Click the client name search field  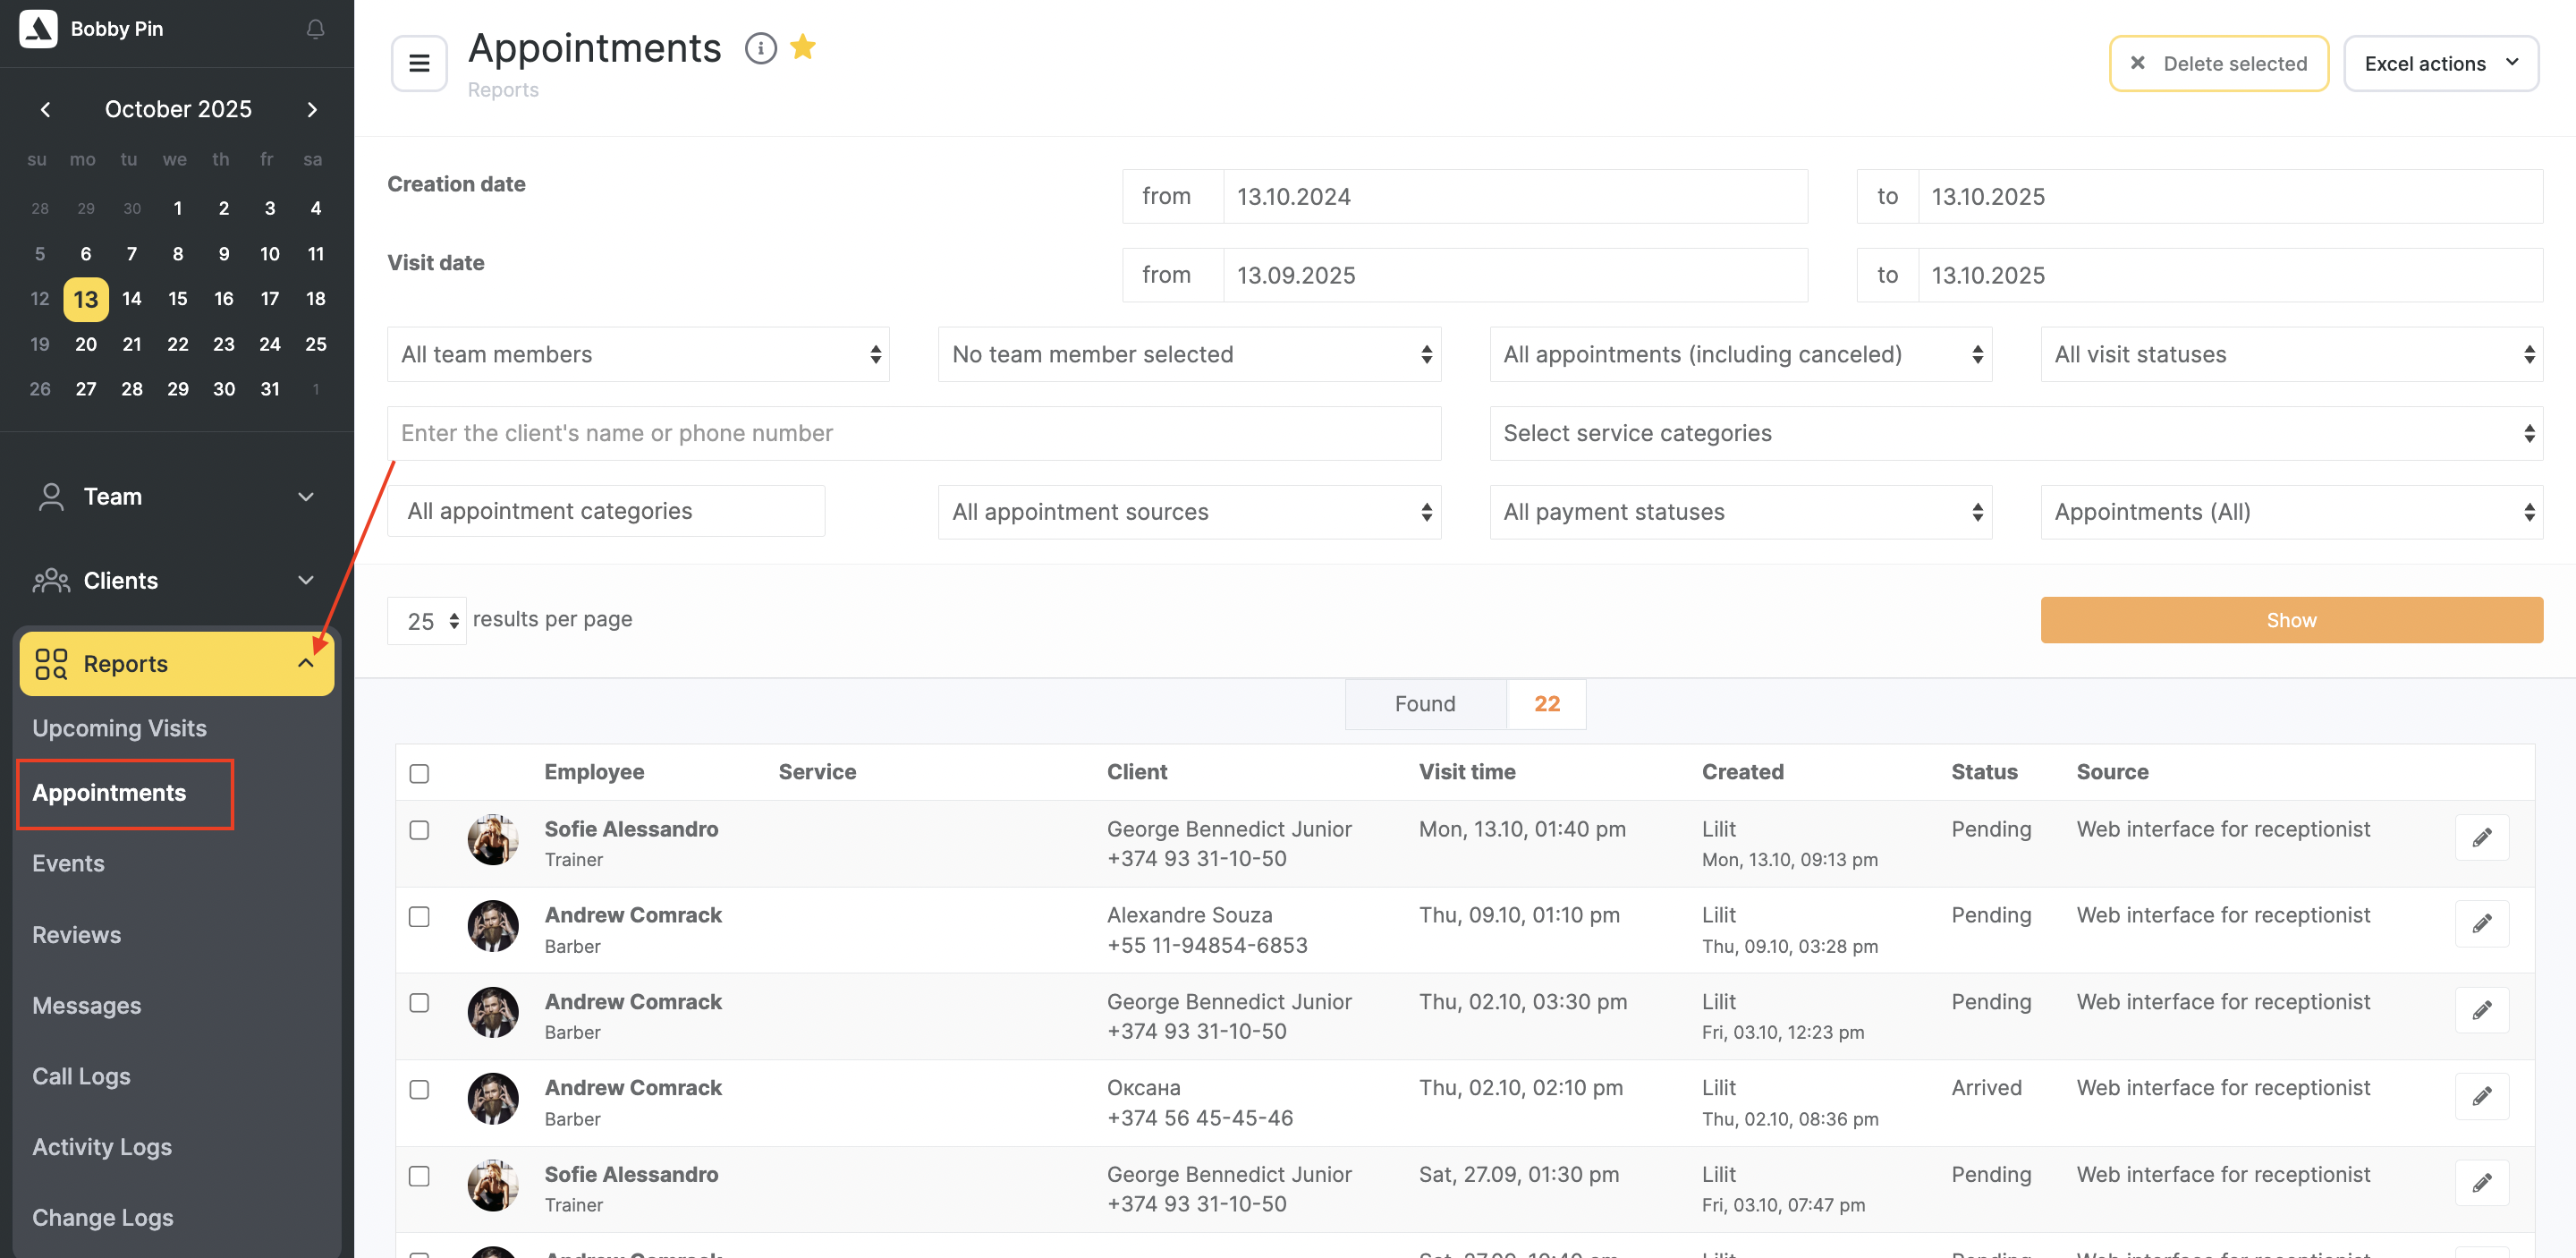(913, 433)
